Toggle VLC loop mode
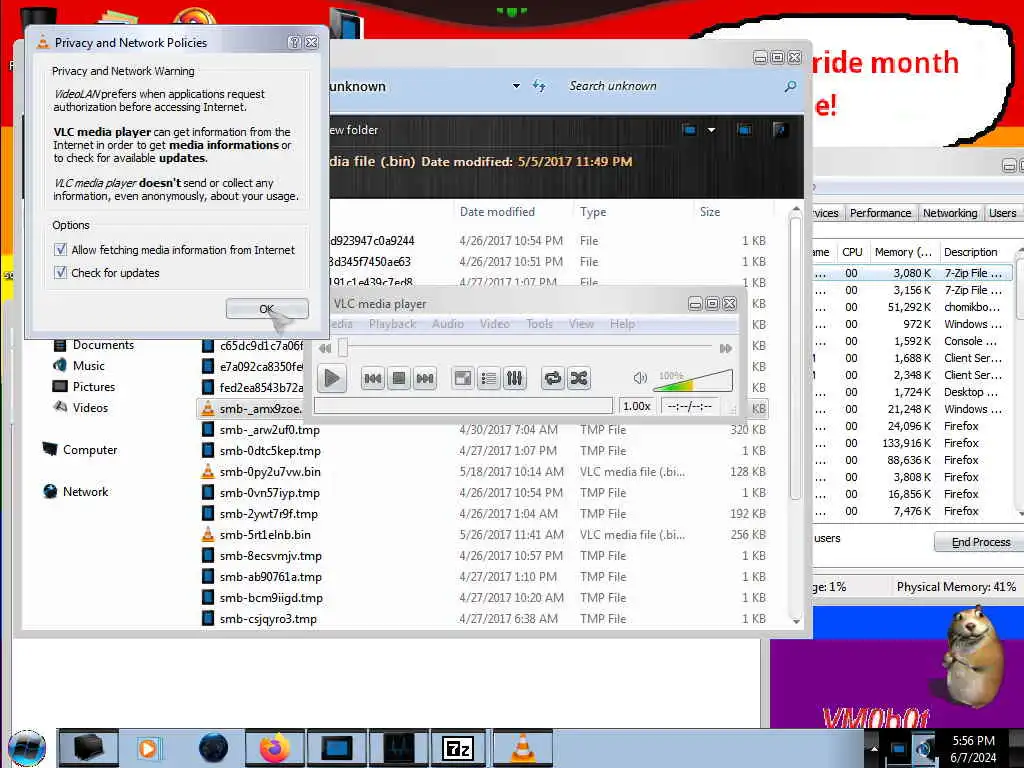 552,378
